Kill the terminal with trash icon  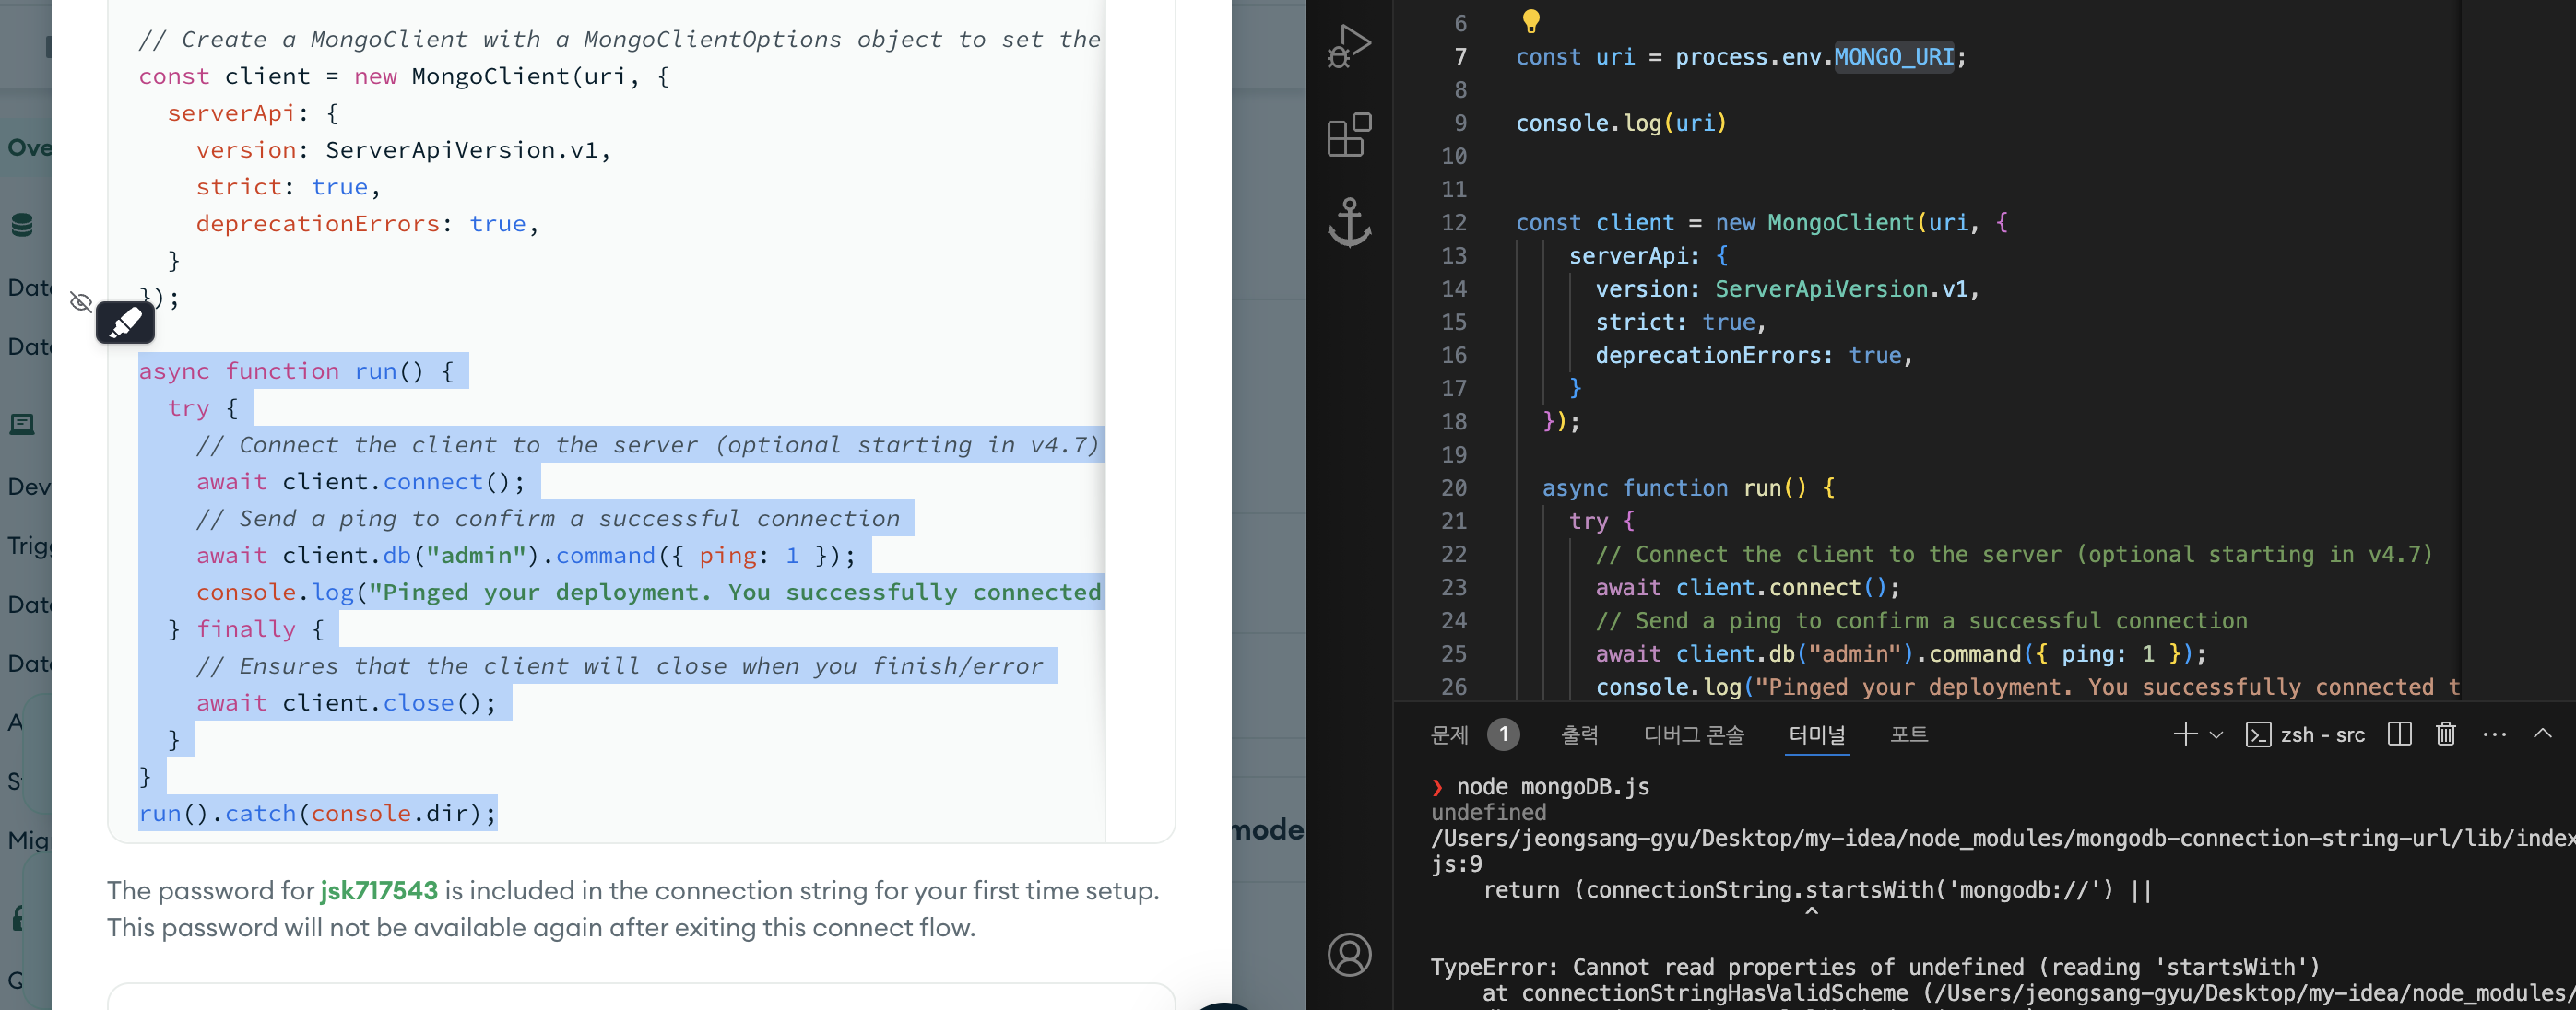pos(2445,734)
